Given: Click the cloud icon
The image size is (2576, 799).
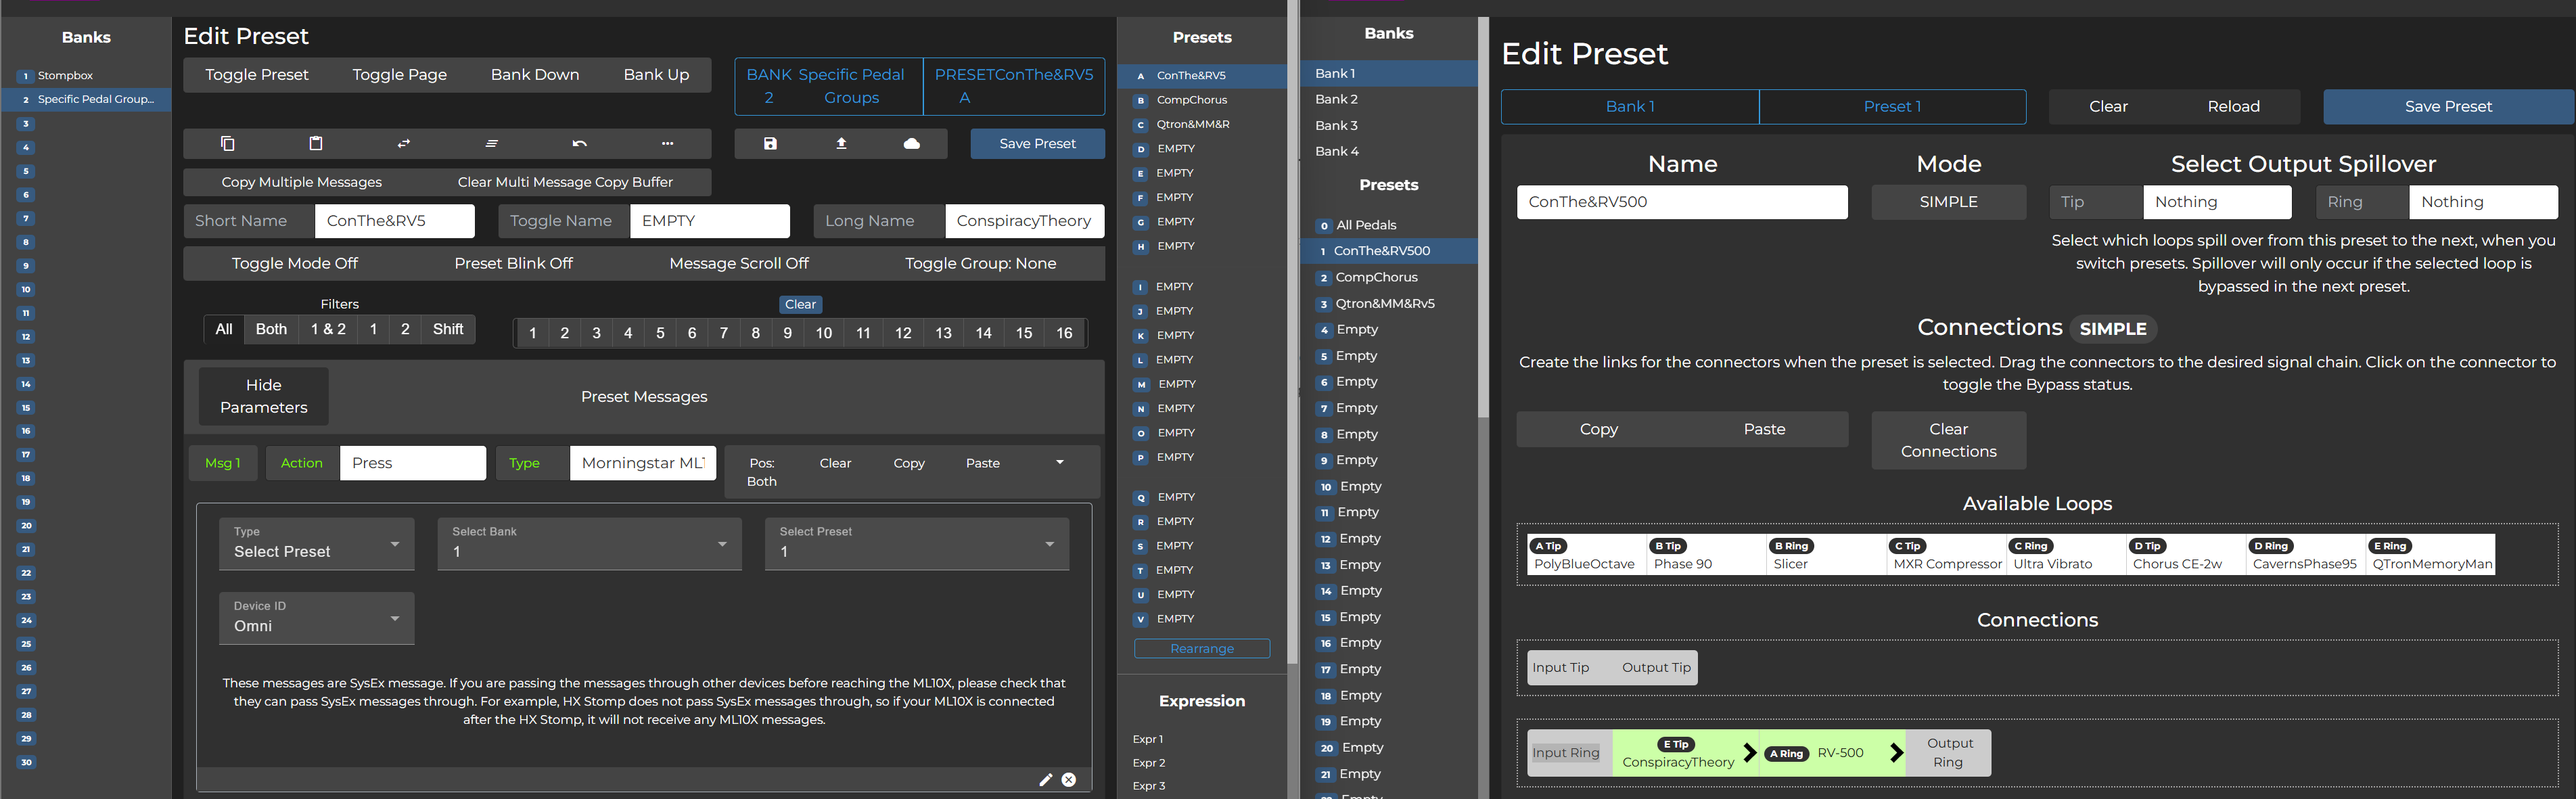Looking at the screenshot, I should 912,144.
